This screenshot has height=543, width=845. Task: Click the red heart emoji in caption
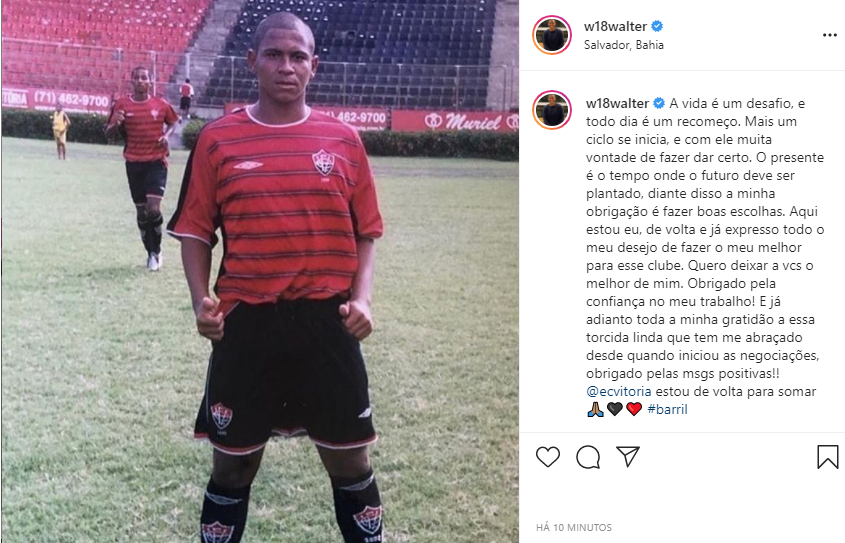634,409
